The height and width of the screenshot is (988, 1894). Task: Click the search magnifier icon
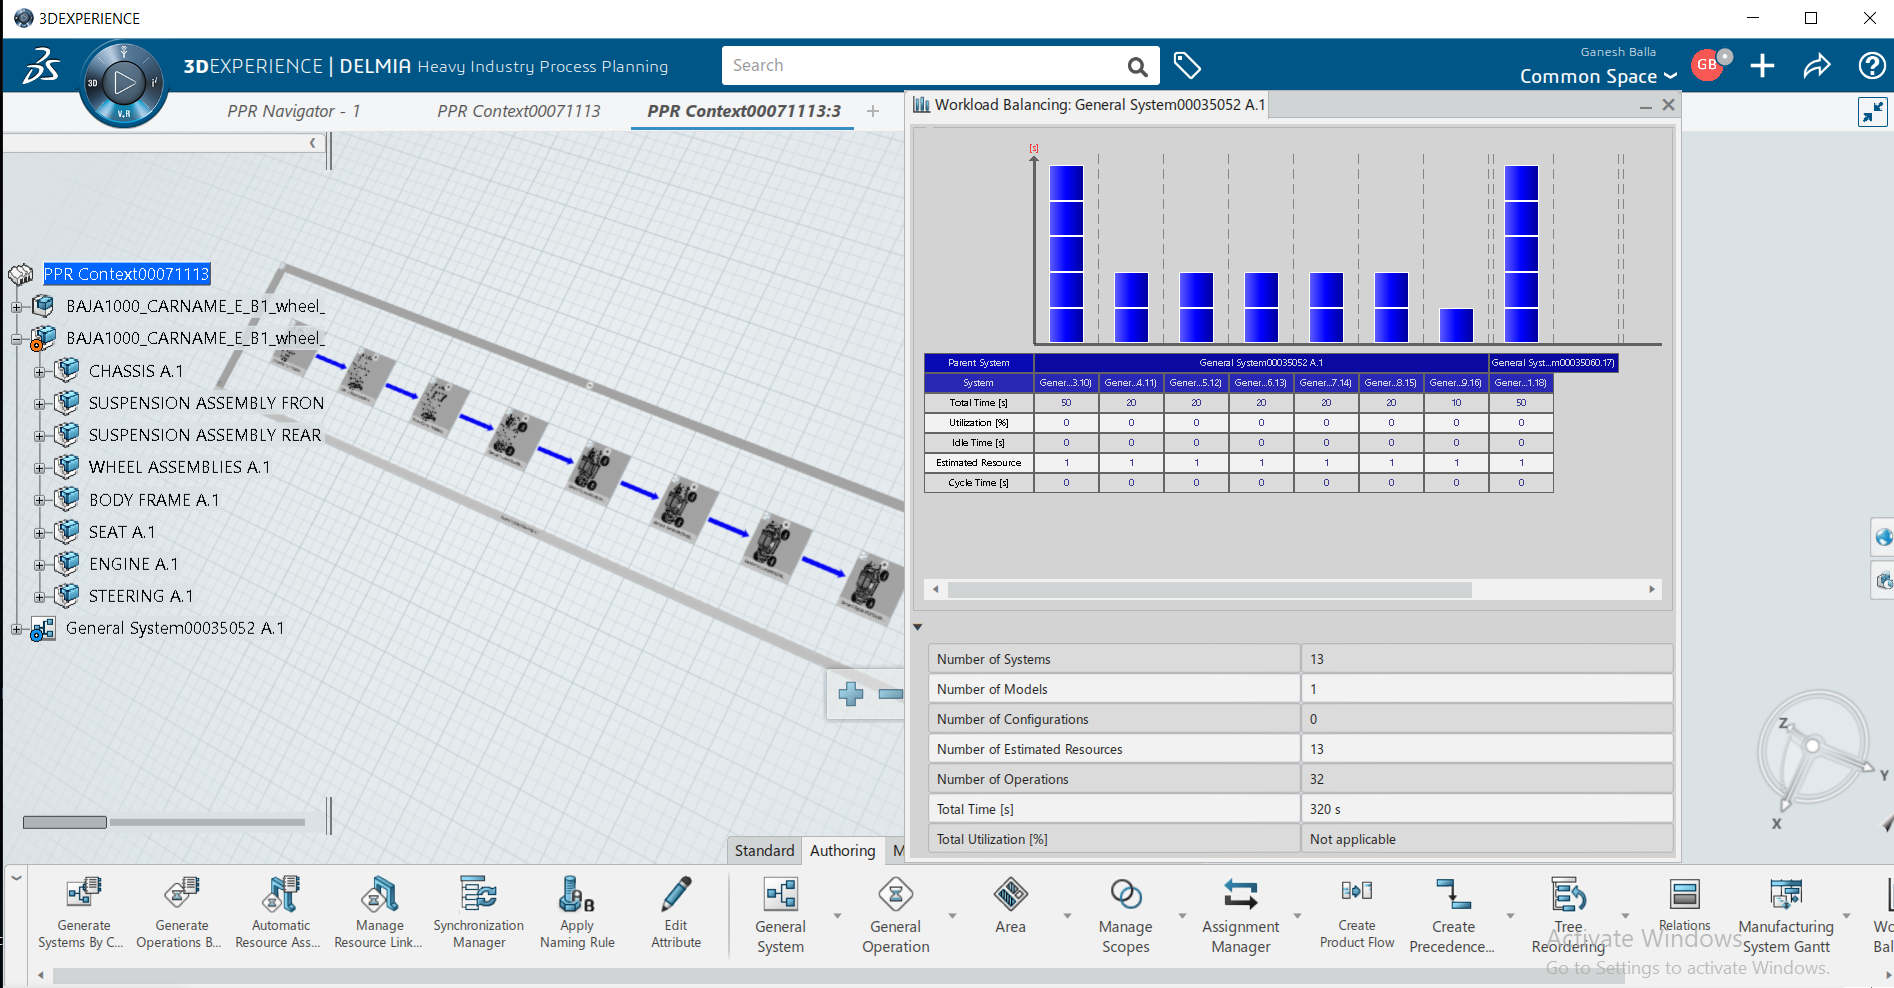(1137, 66)
